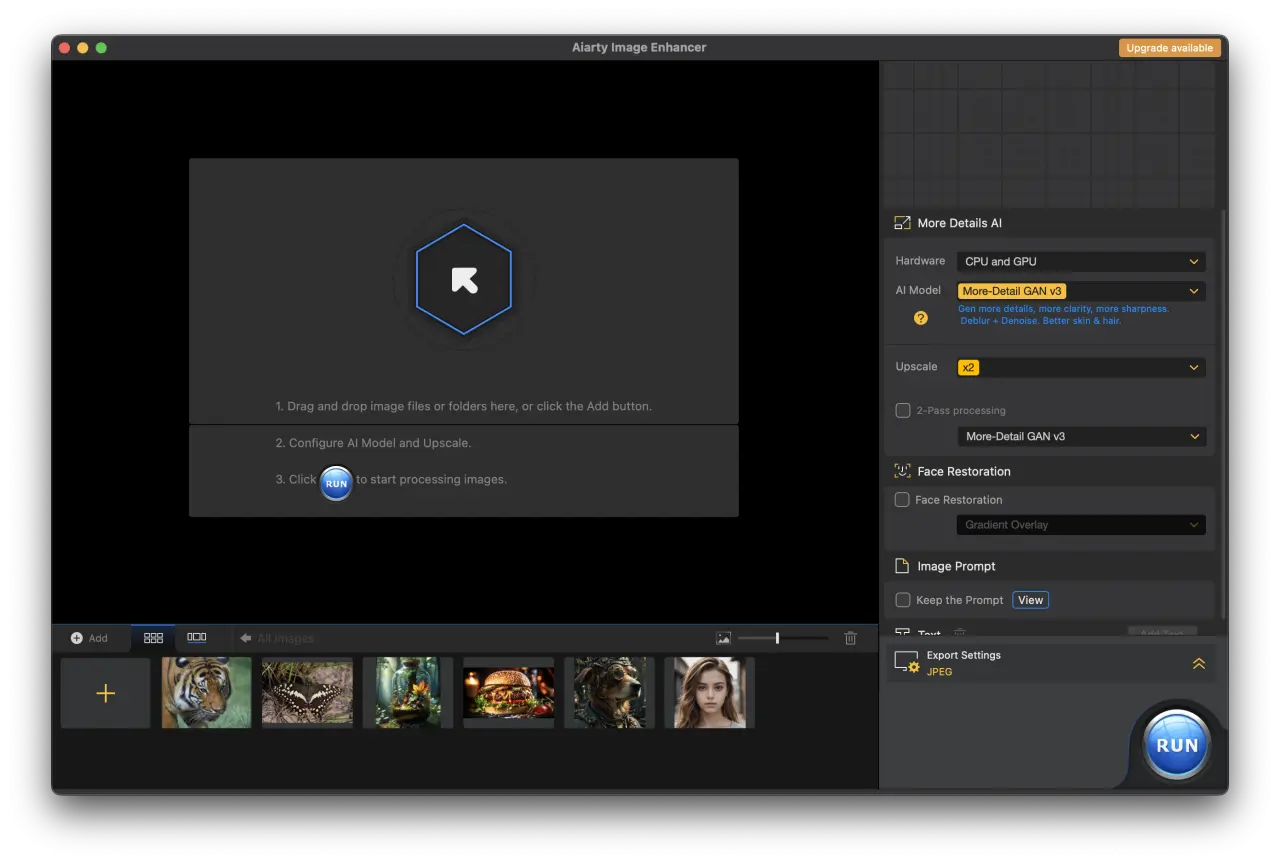
Task: Click the Add button above thumbnails
Action: [89, 638]
